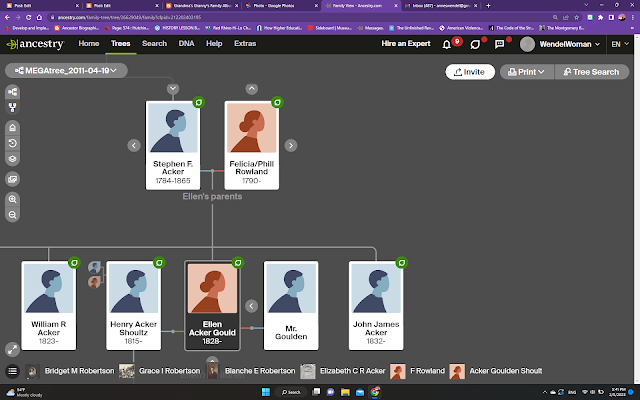The image size is (640, 400).
Task: Switch to pedigree view in left toolbar
Action: point(13,92)
